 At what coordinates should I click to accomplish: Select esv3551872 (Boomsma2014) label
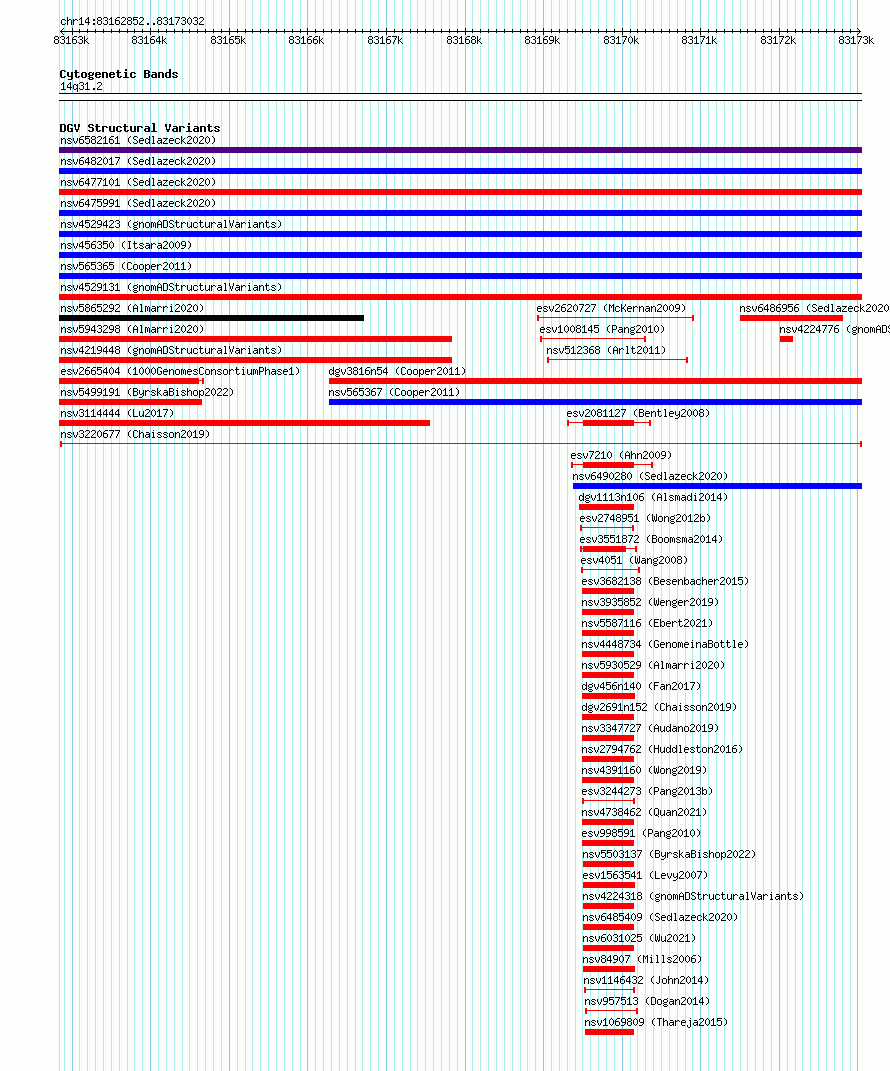(652, 540)
